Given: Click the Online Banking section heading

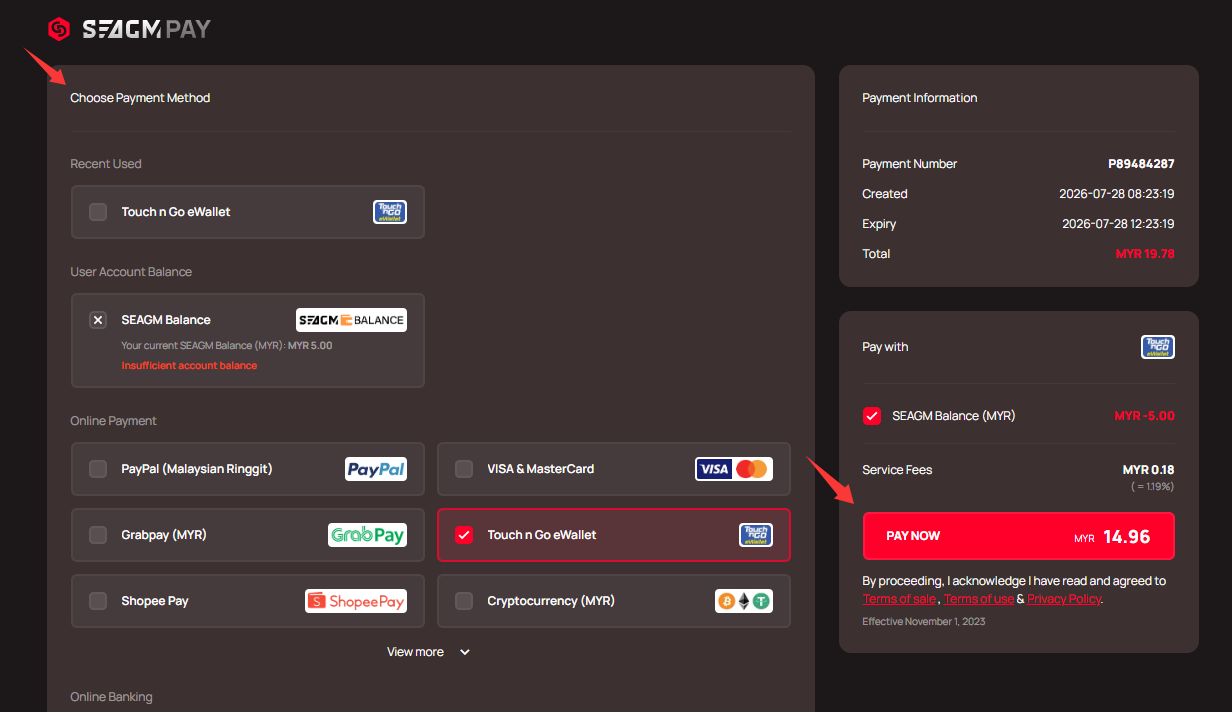Looking at the screenshot, I should coord(111,697).
